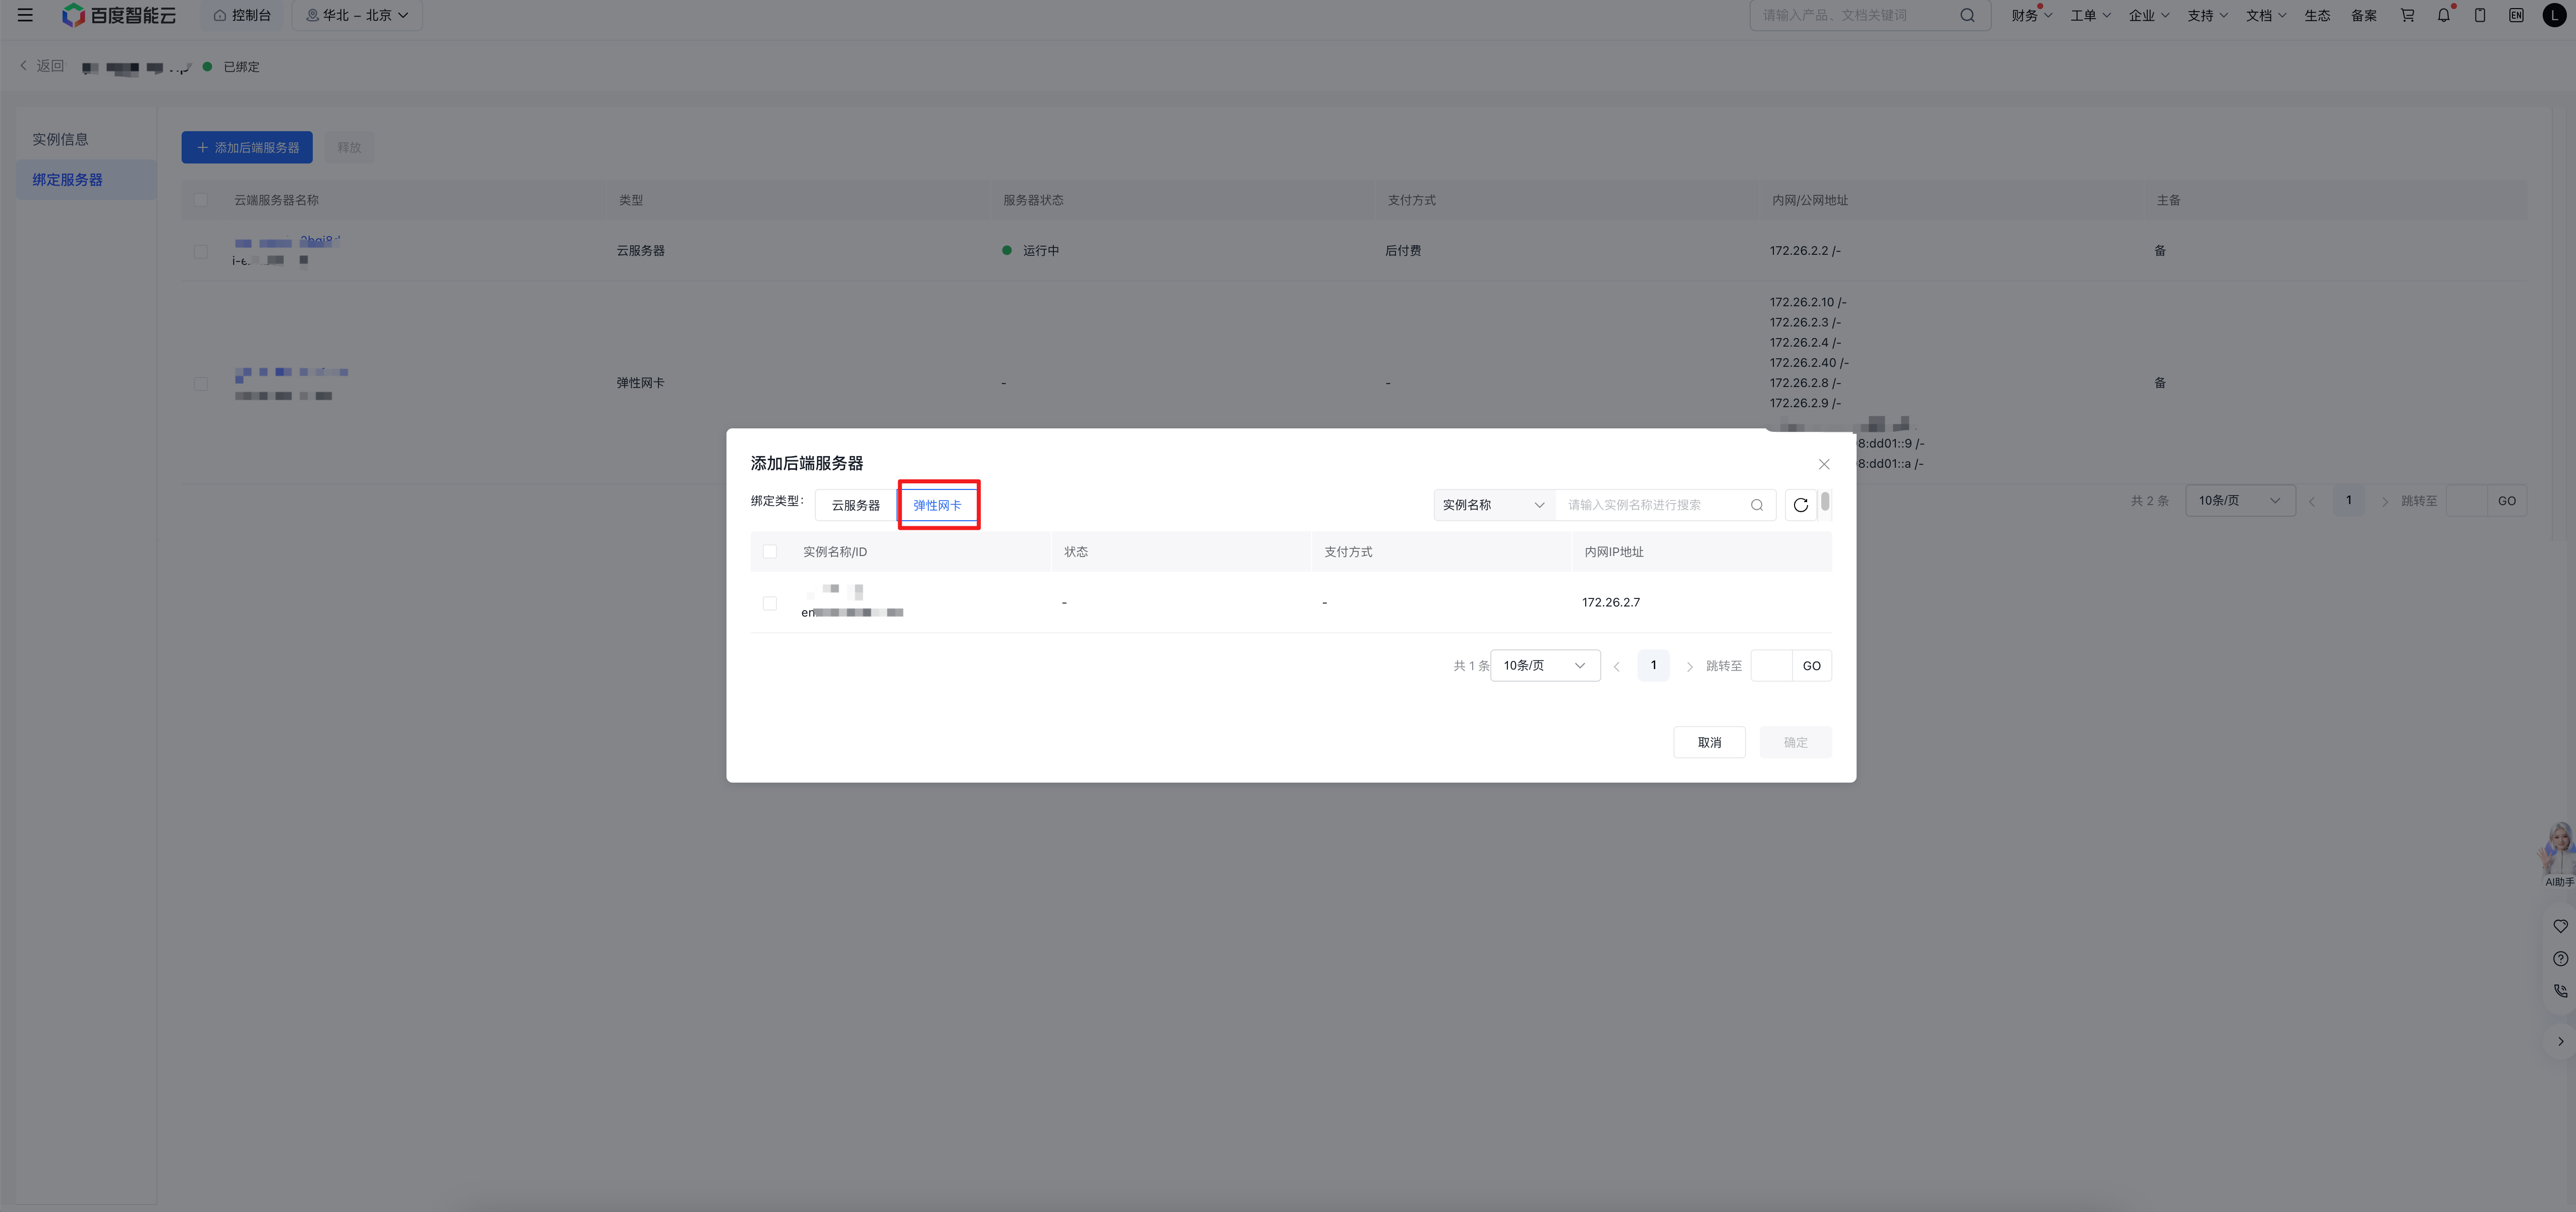Screen dimensions: 2576x1212
Task: Click the dialog vertical scrollbar thumb
Action: pyautogui.click(x=1825, y=501)
